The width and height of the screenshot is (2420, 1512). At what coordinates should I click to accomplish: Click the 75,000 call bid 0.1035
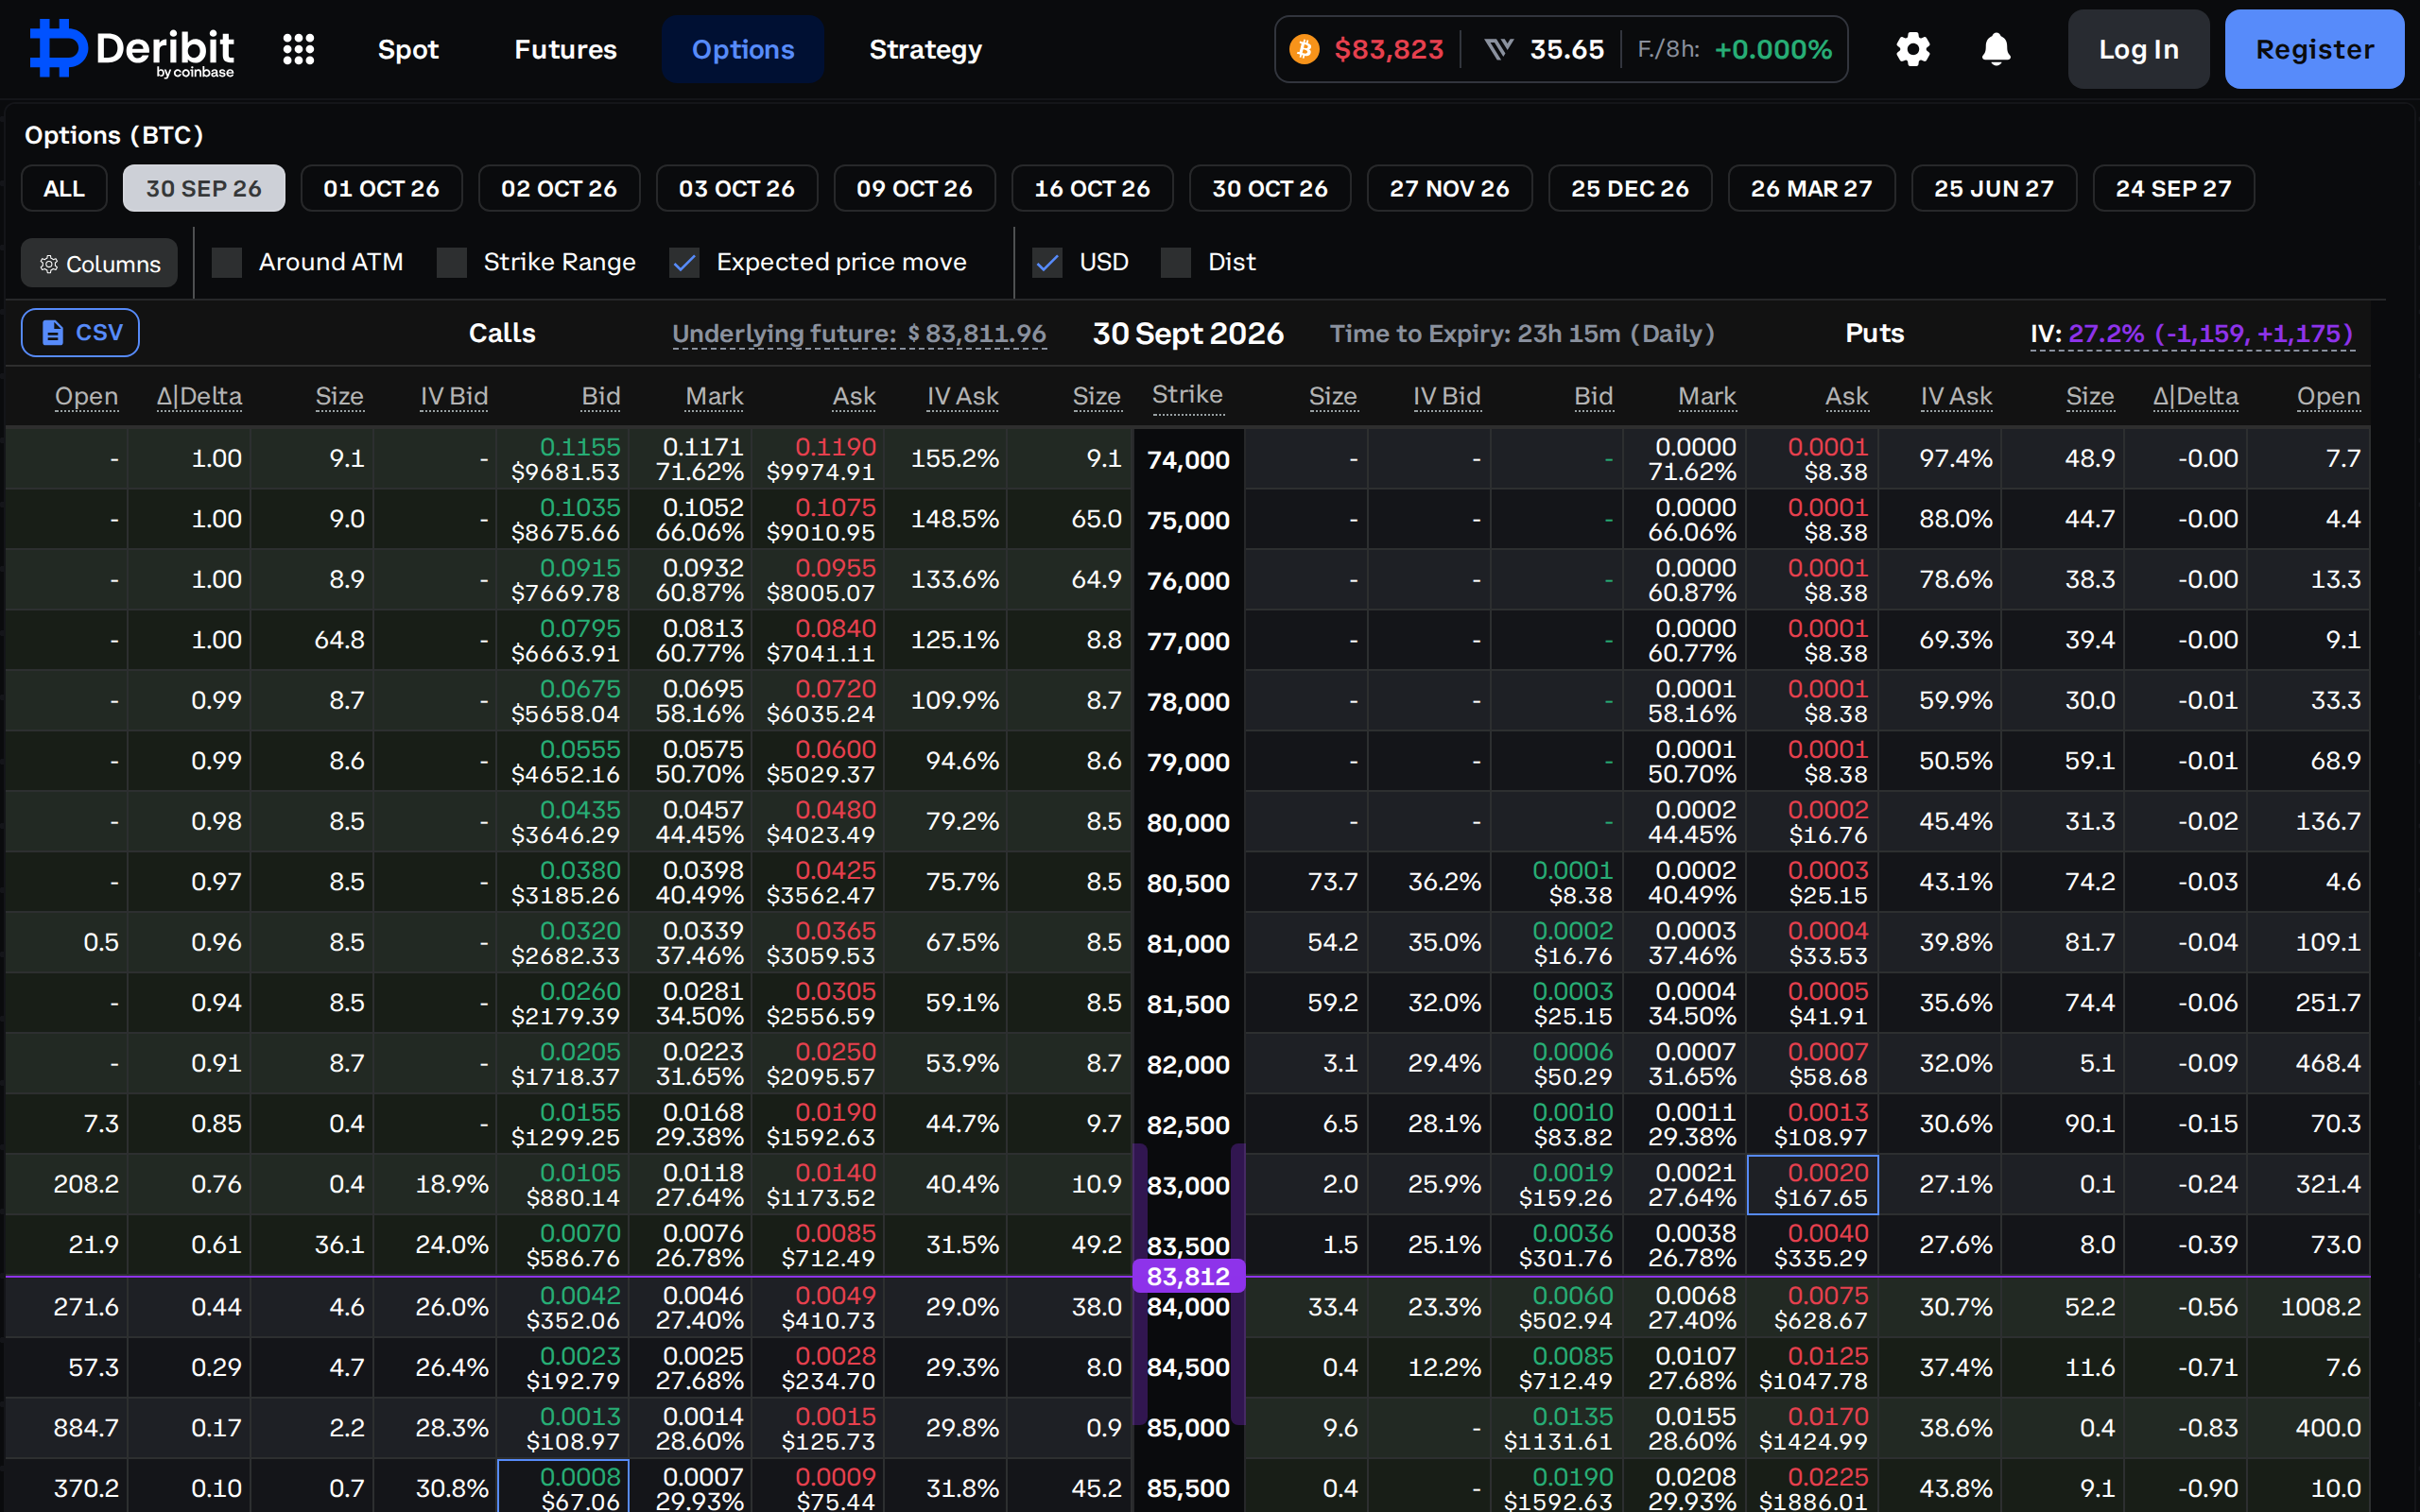point(580,507)
